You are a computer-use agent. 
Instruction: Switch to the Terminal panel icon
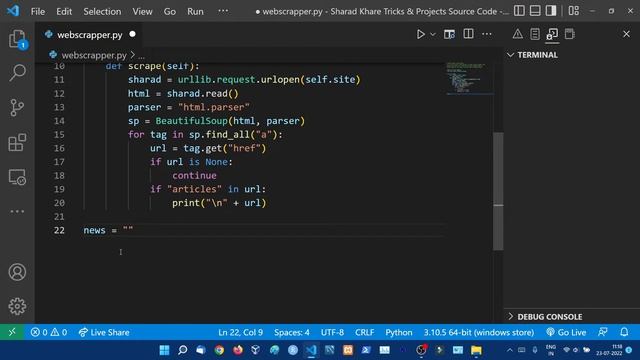tap(552, 34)
